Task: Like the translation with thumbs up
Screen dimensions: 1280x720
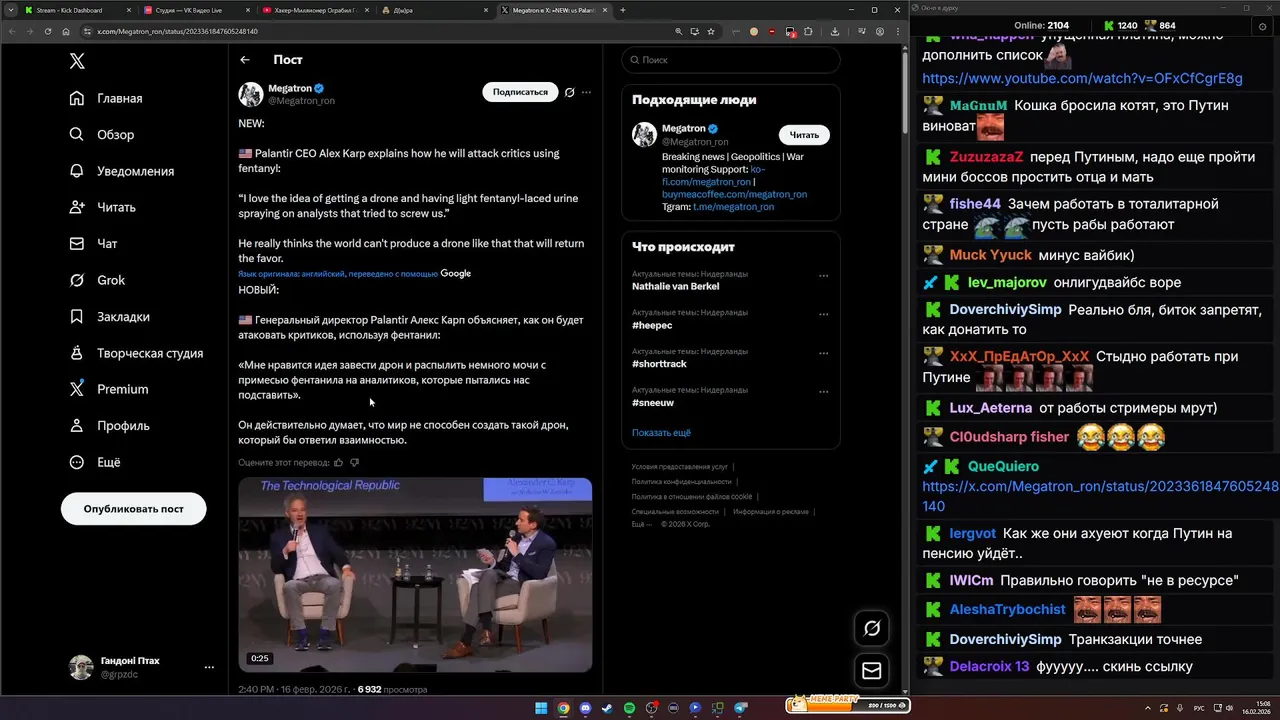Action: pyautogui.click(x=338, y=462)
